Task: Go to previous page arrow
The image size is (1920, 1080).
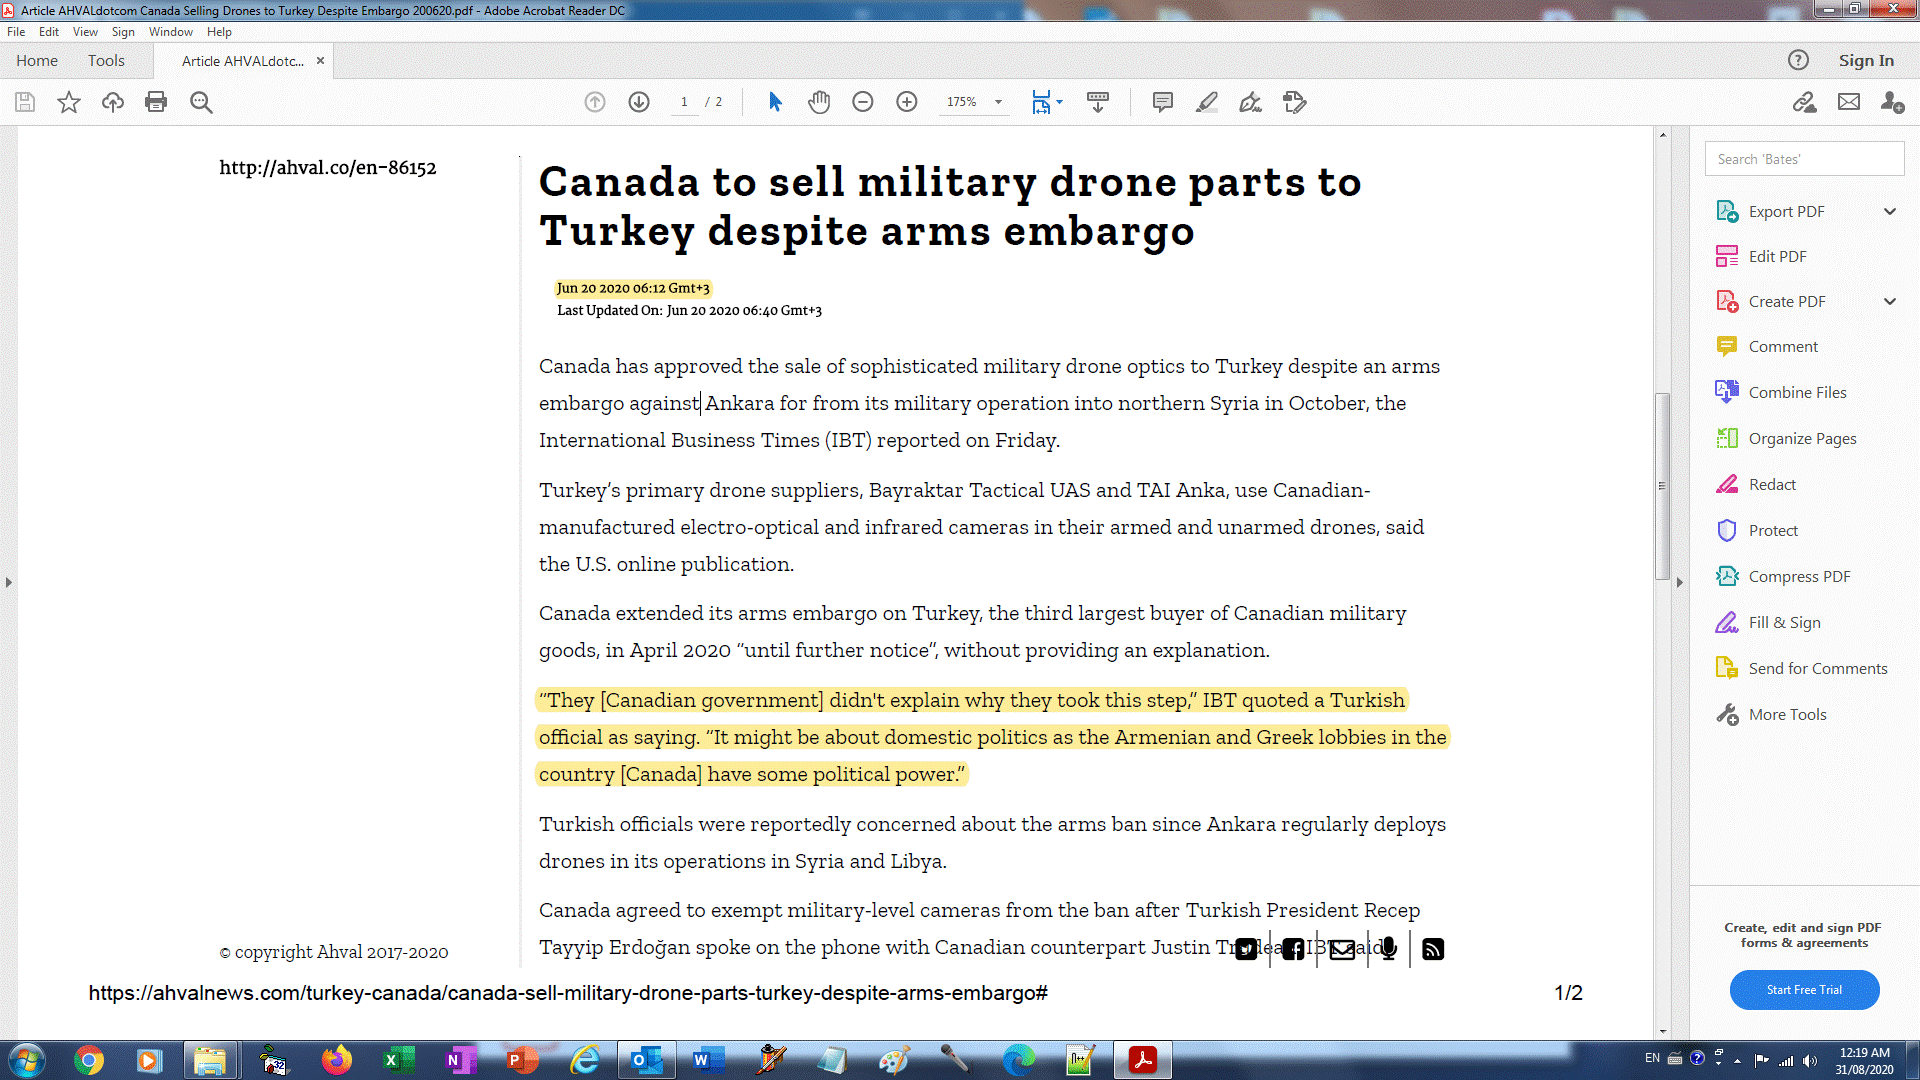Action: point(595,102)
